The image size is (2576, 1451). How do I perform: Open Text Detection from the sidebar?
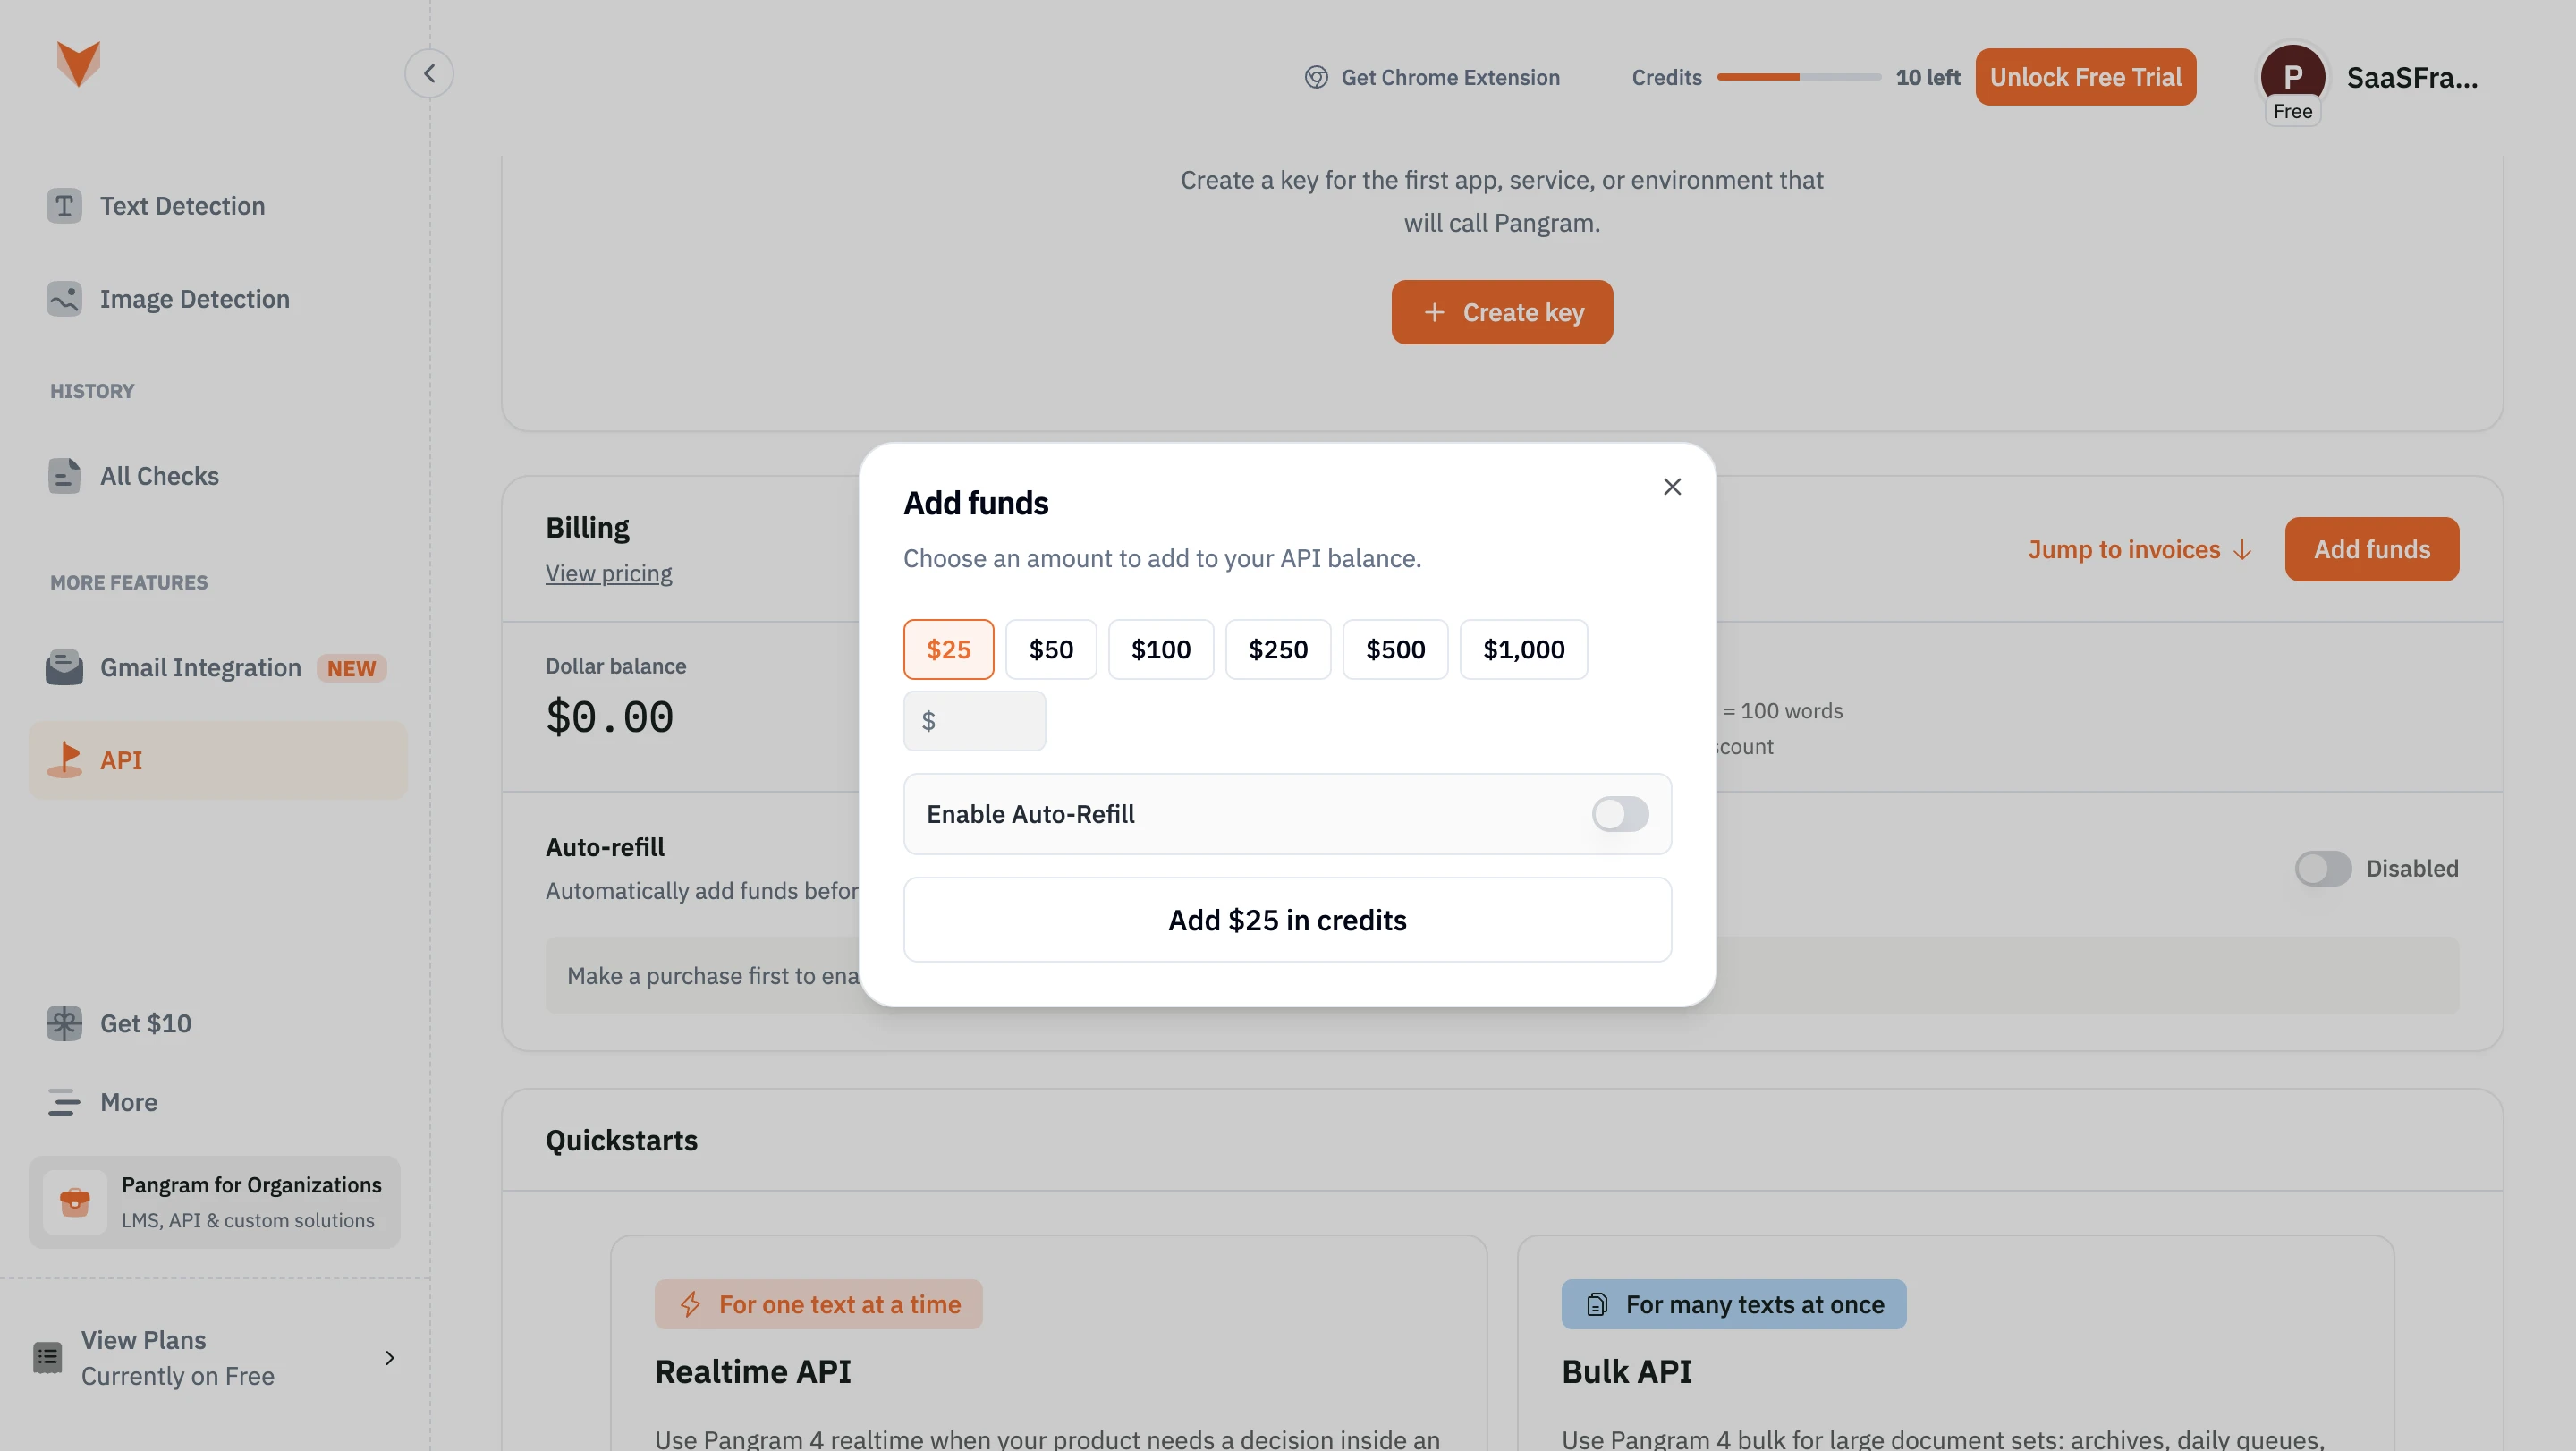tap(156, 206)
